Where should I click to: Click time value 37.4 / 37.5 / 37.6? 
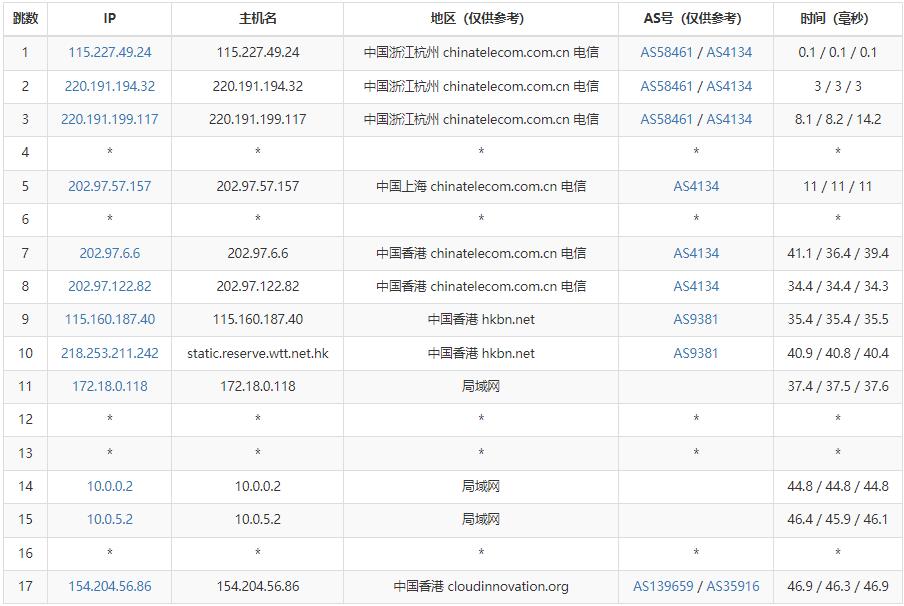[x=838, y=386]
